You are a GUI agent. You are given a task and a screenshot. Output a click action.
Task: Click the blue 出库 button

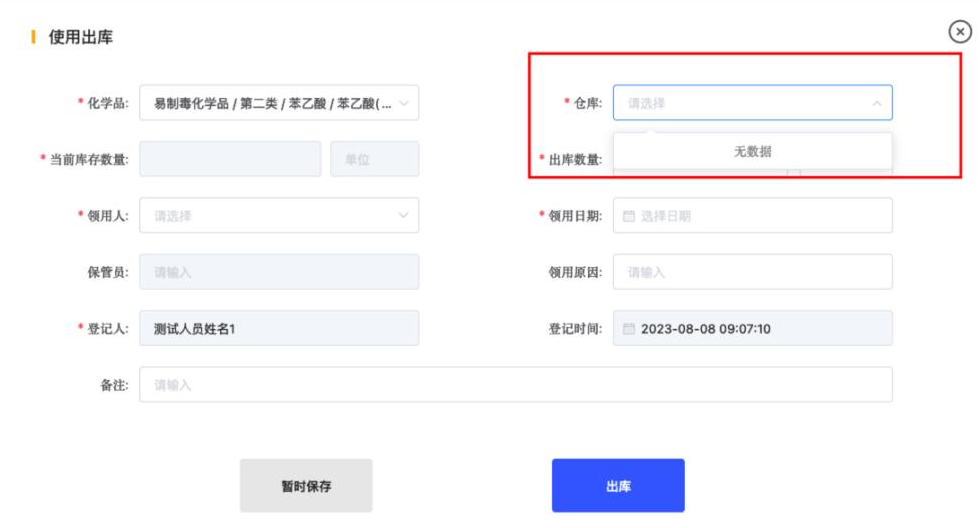click(618, 486)
